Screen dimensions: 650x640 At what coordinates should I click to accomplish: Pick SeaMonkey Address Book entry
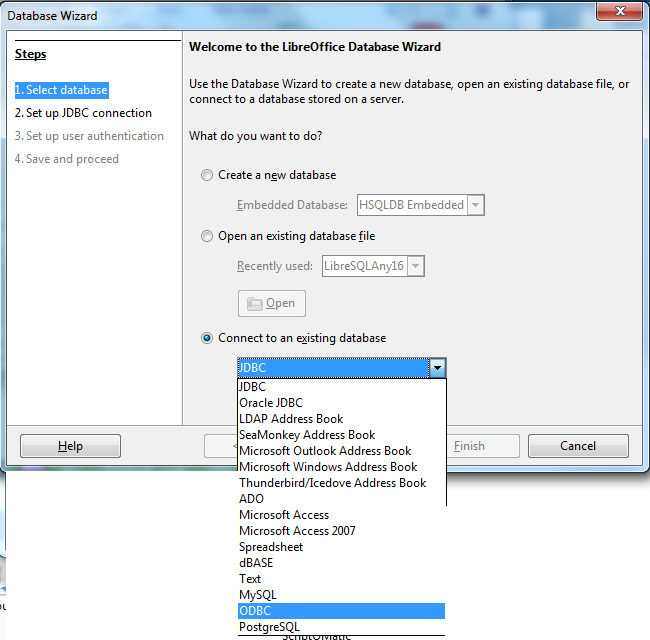click(342, 435)
